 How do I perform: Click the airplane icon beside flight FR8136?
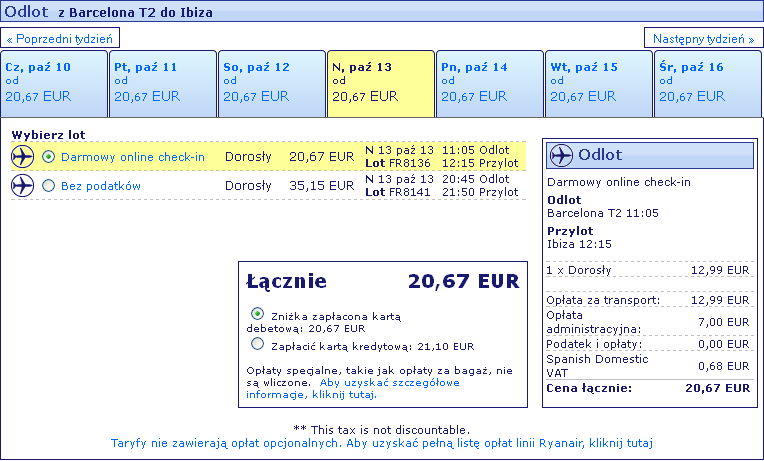click(22, 157)
